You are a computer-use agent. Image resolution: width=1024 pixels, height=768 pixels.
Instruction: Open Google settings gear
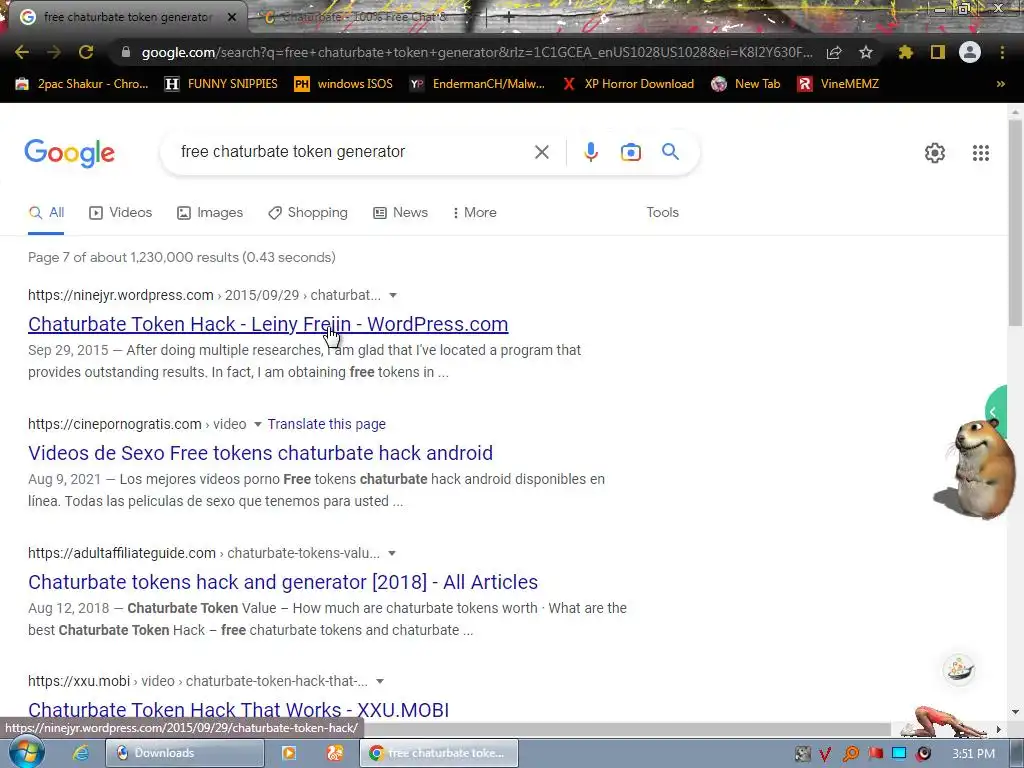coord(935,153)
